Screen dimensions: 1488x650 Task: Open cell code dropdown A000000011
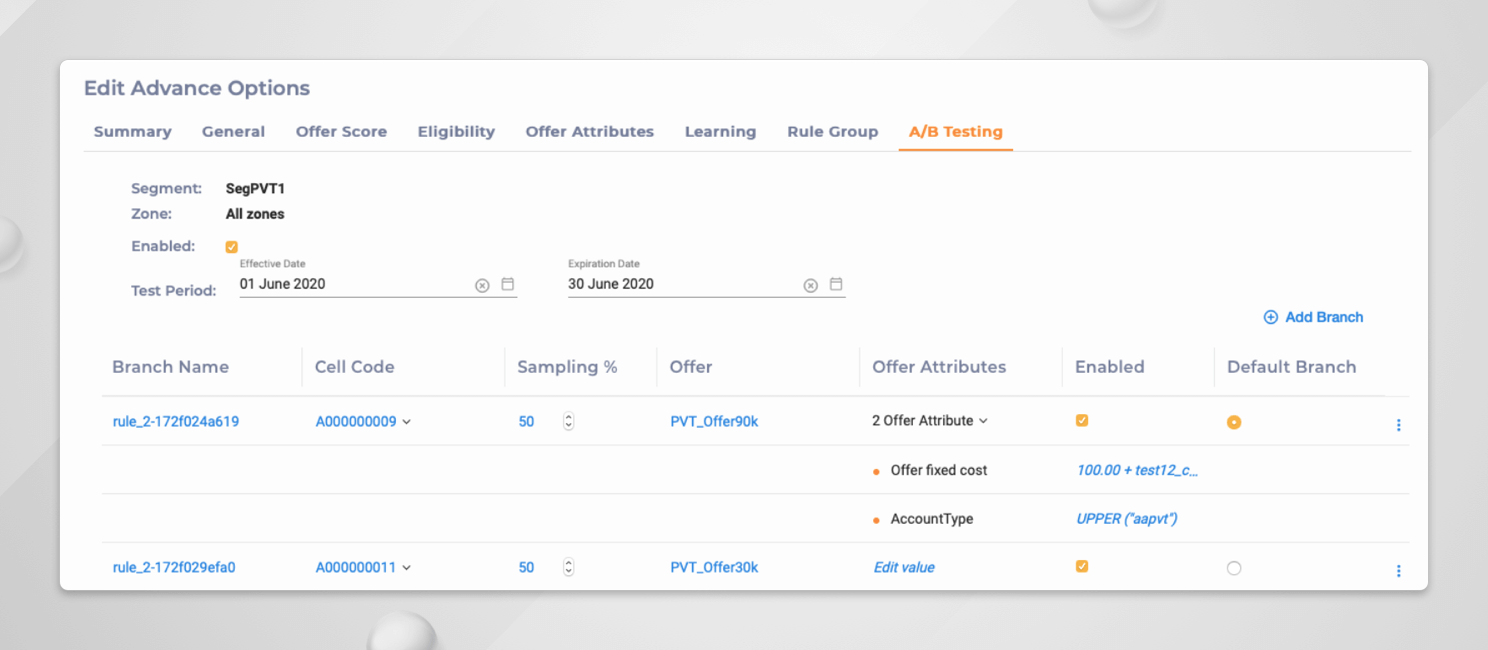(x=364, y=568)
